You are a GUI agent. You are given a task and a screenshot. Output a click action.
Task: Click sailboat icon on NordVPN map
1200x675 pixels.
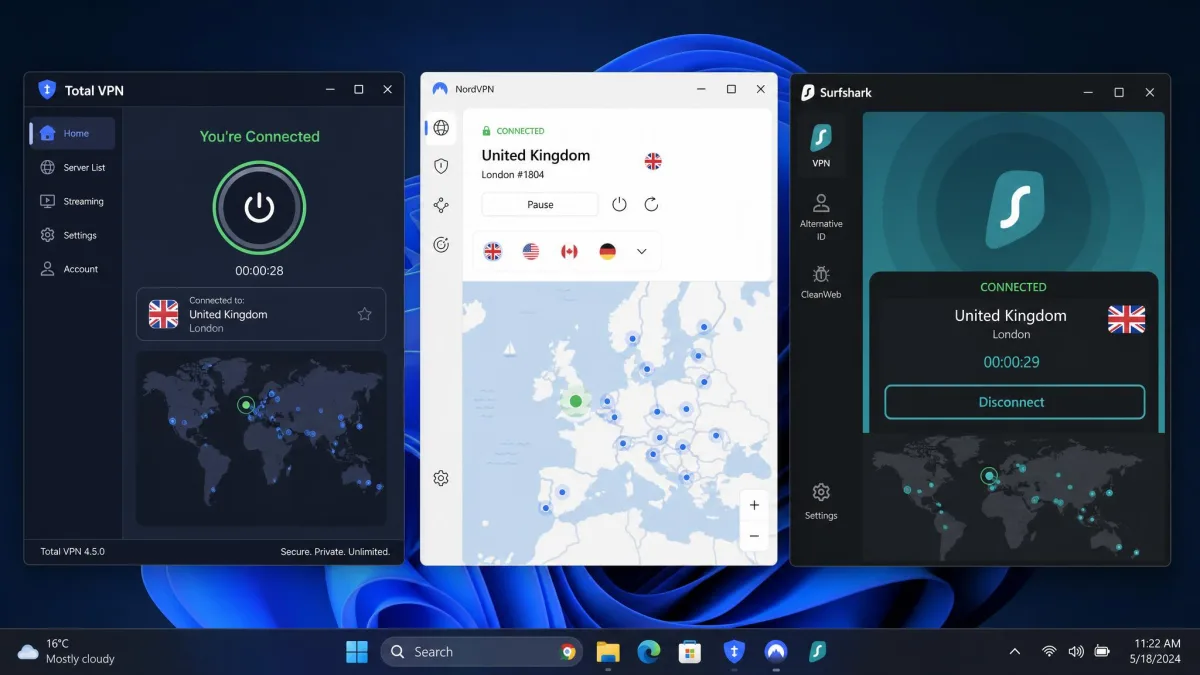coord(510,349)
